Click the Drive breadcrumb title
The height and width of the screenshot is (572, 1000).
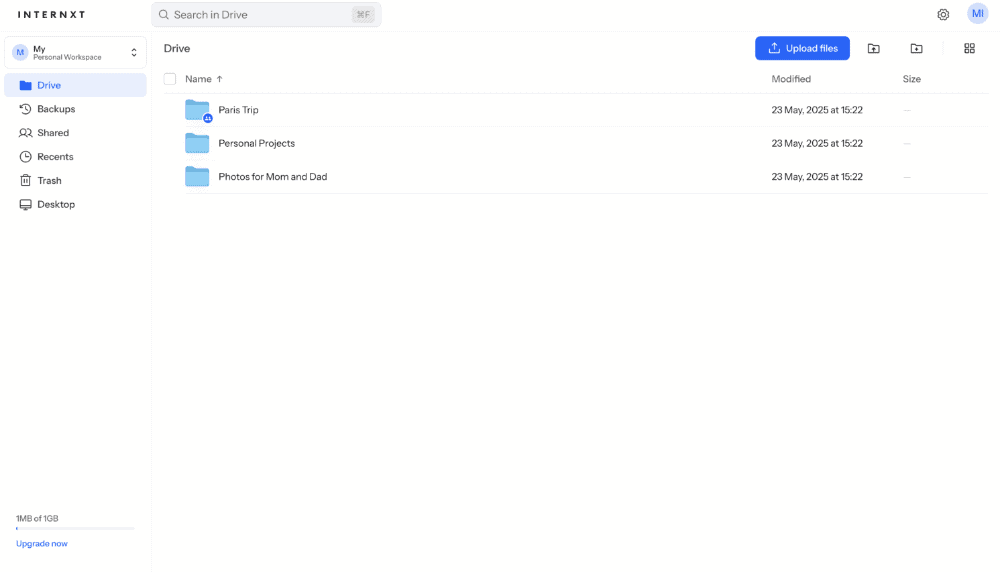(x=177, y=48)
